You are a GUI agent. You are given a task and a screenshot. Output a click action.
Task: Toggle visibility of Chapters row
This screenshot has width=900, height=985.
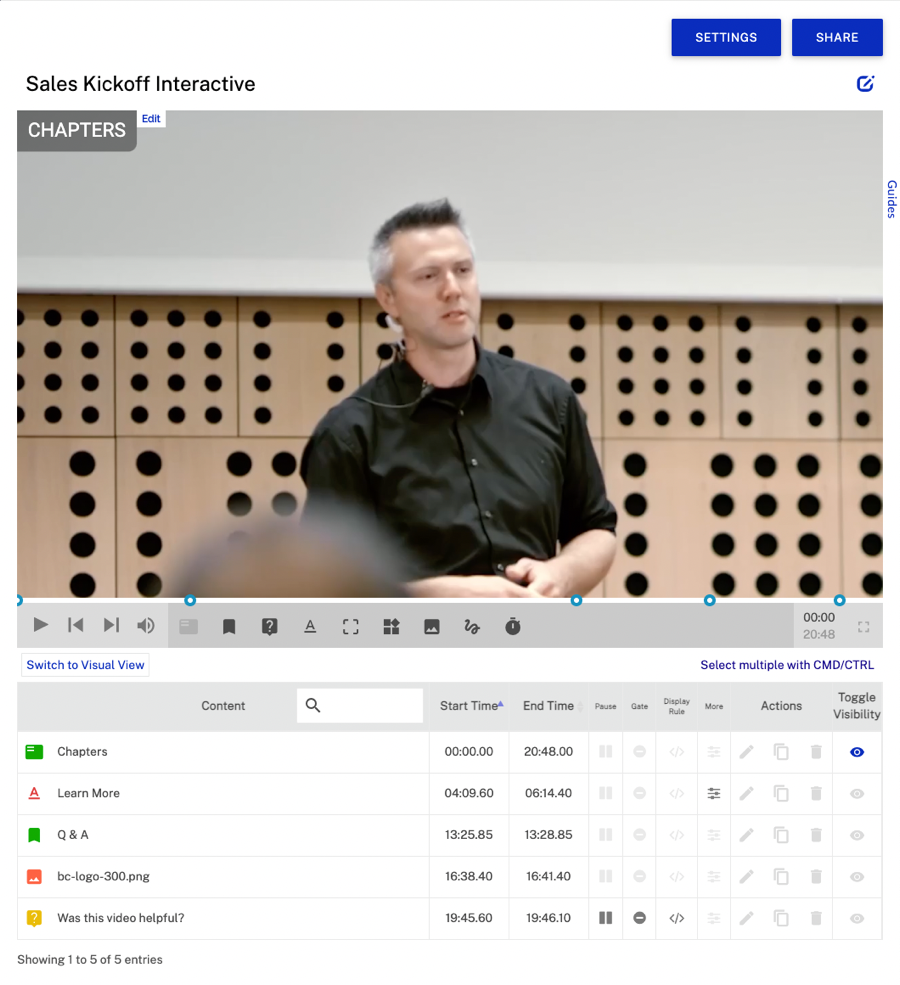click(x=857, y=752)
